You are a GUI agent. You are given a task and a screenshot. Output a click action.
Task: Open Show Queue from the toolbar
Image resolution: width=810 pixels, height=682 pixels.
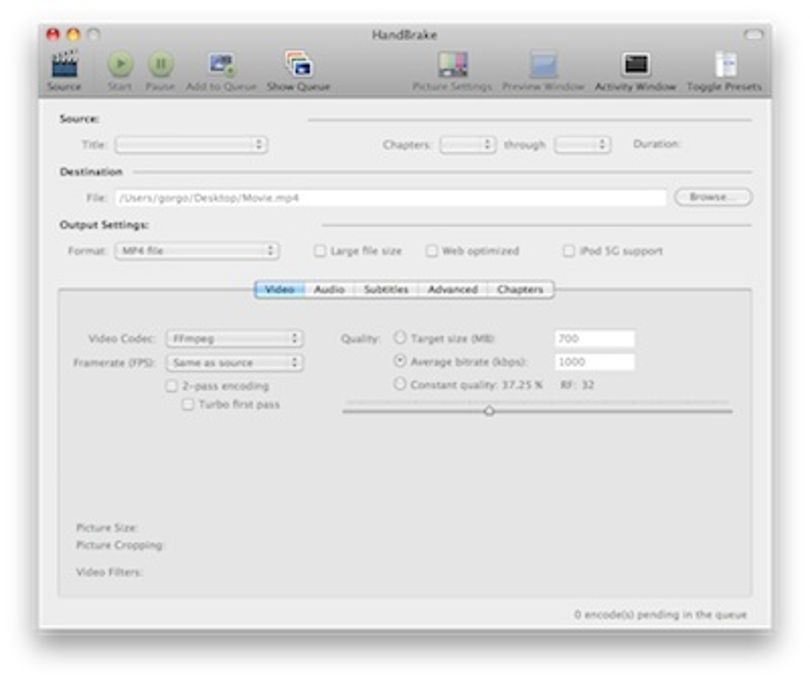(298, 64)
